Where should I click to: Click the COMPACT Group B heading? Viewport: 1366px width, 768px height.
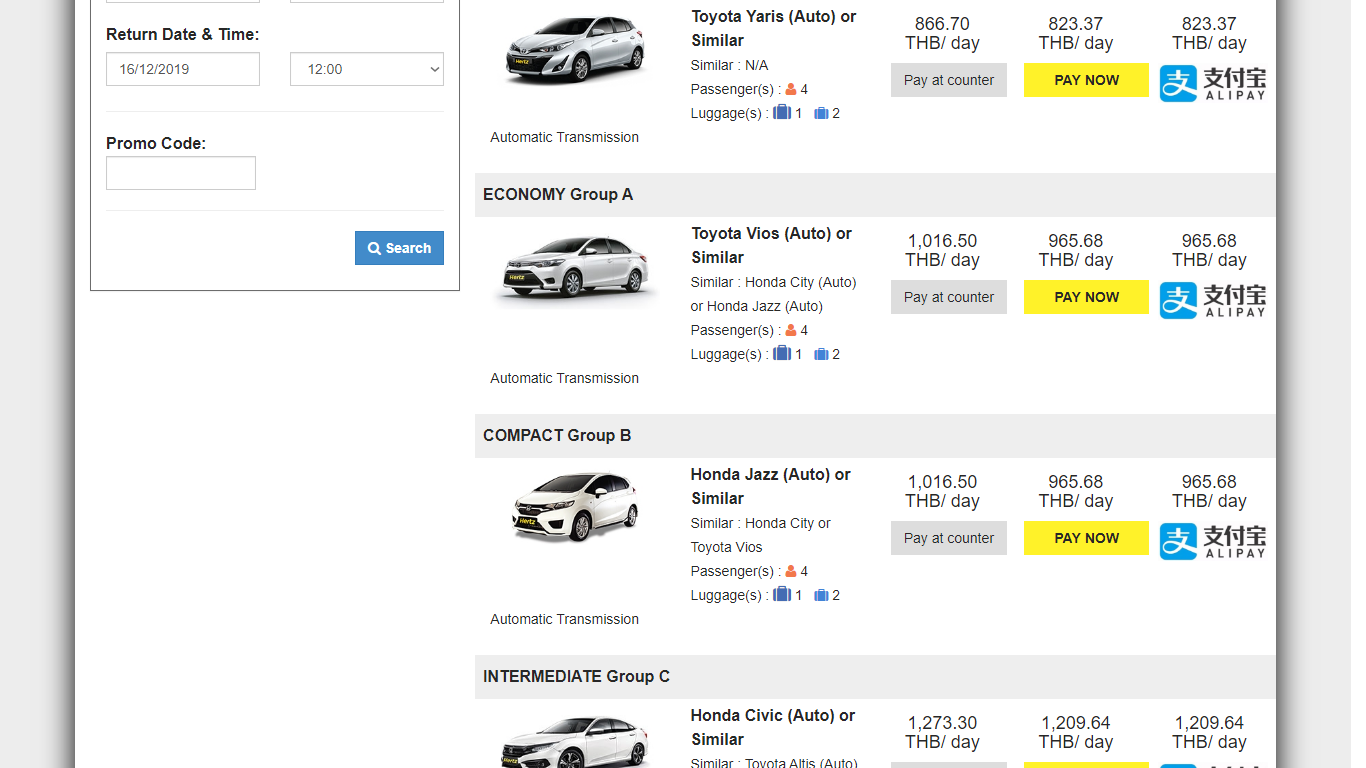click(x=557, y=435)
